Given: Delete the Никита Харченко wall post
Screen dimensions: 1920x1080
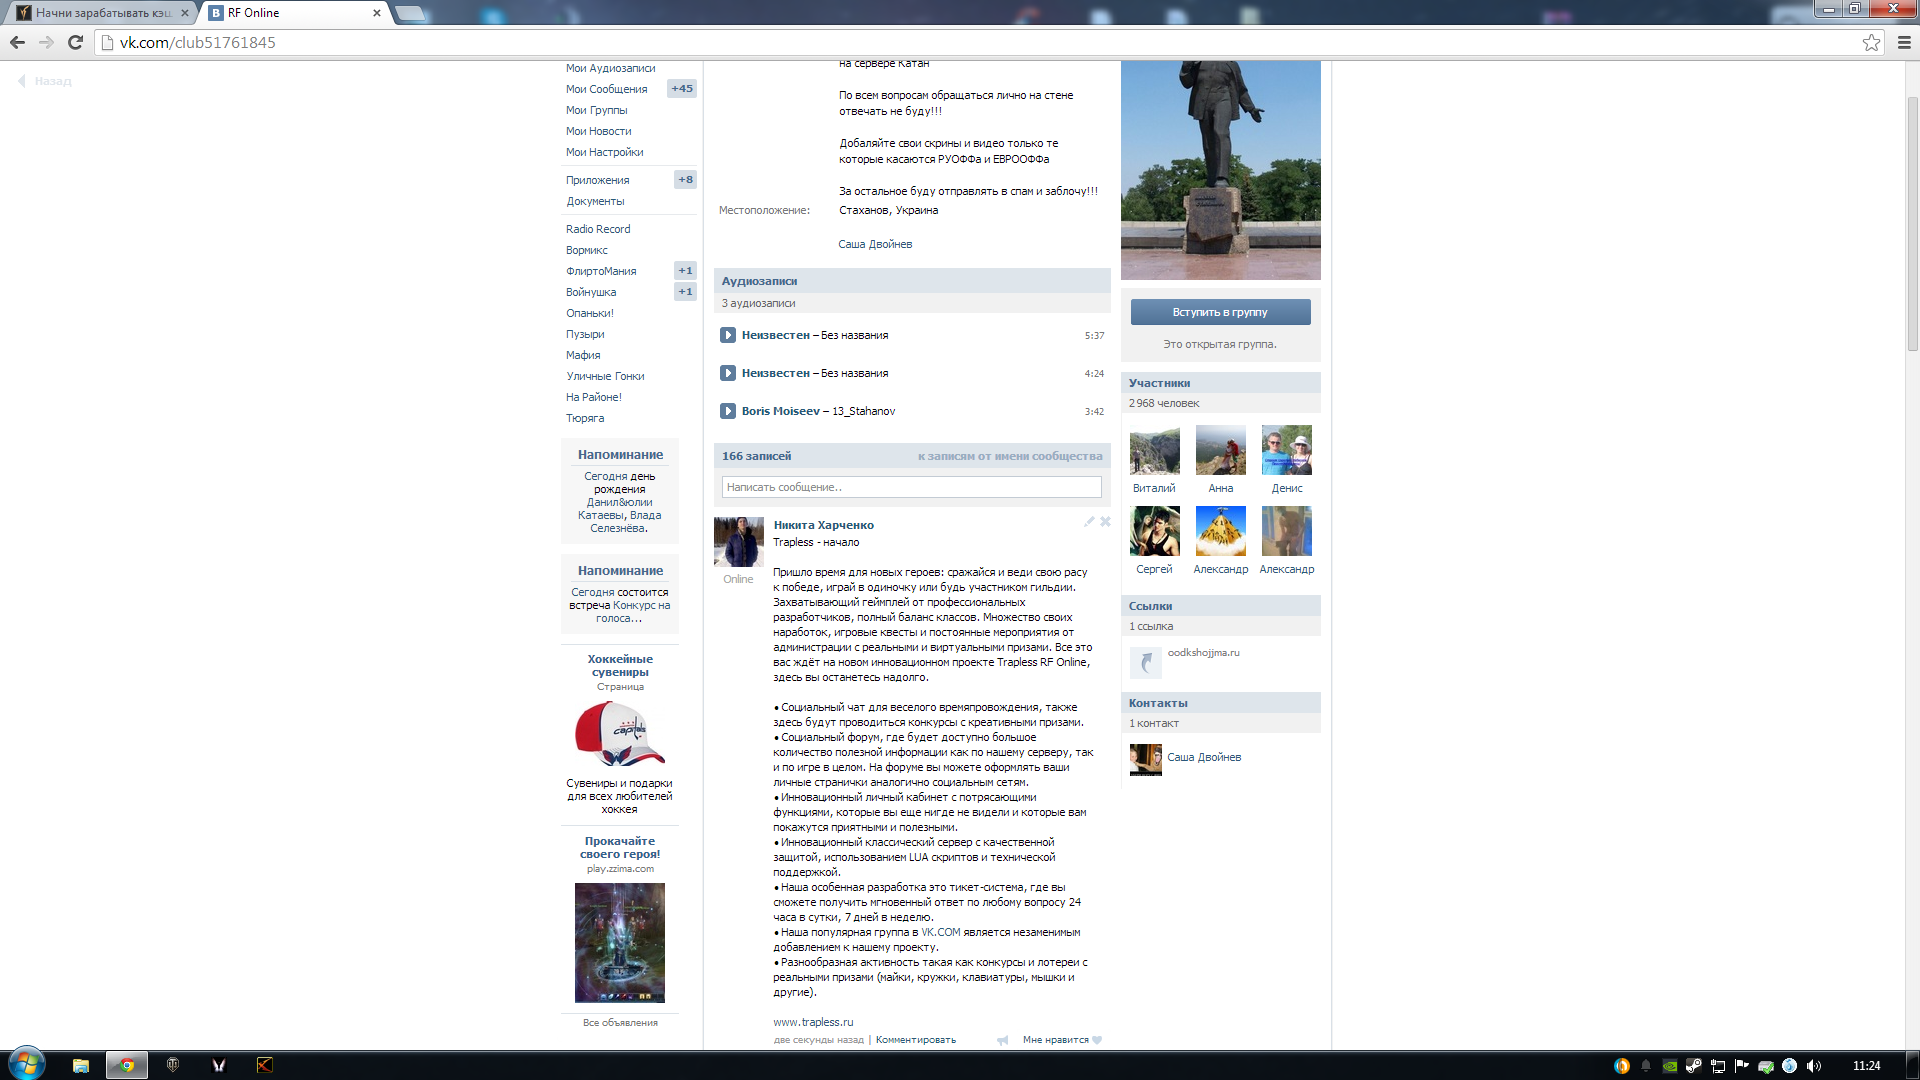Looking at the screenshot, I should click(1105, 522).
